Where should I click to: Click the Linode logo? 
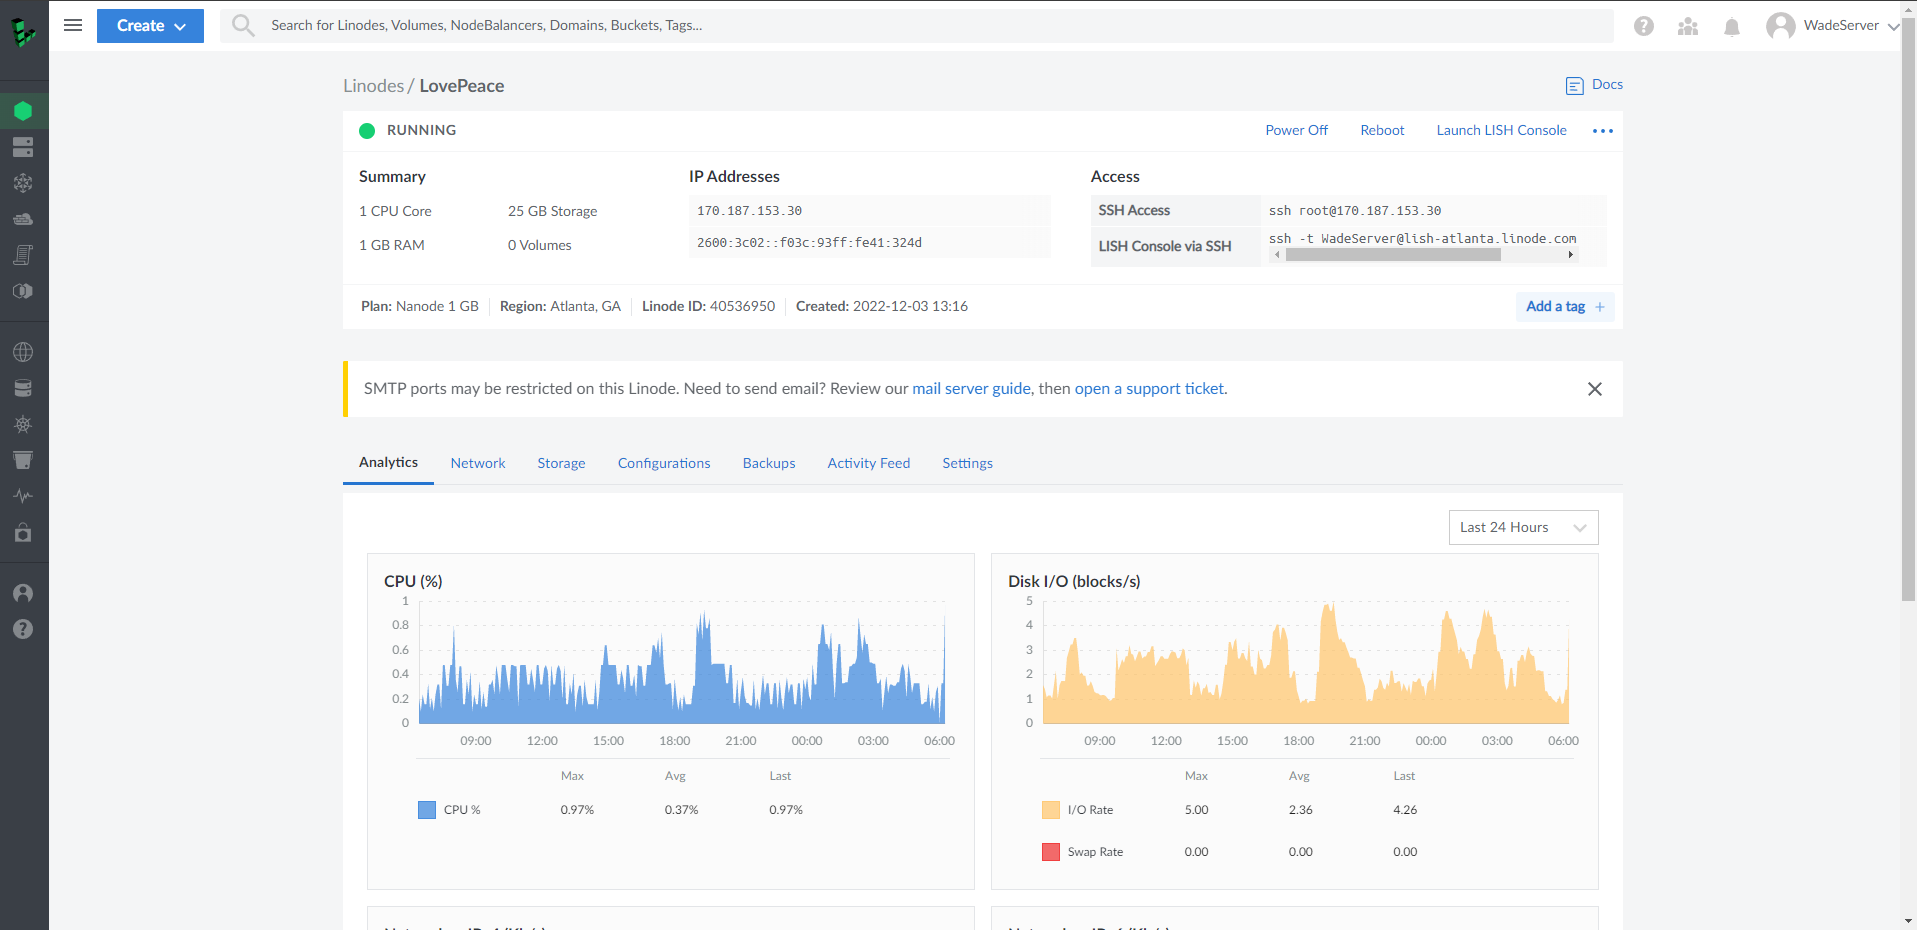click(x=23, y=32)
